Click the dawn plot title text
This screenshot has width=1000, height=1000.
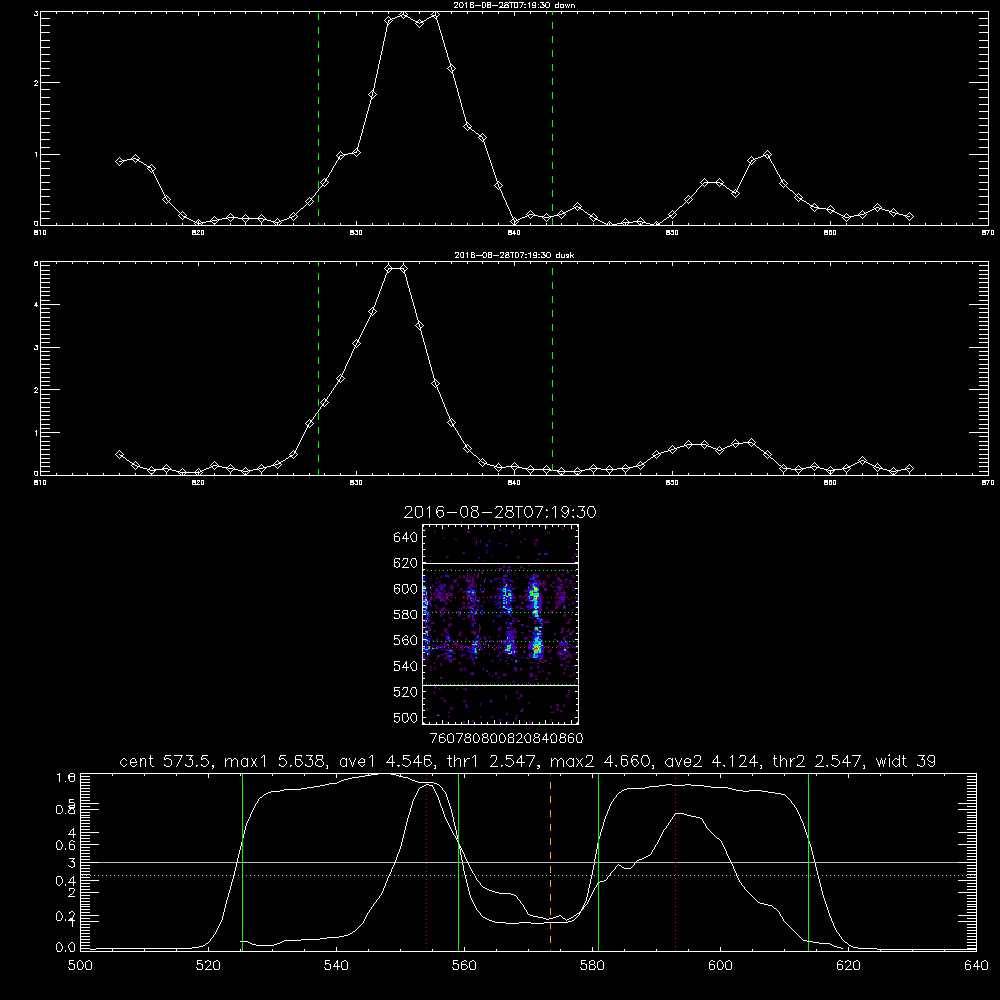click(x=514, y=5)
